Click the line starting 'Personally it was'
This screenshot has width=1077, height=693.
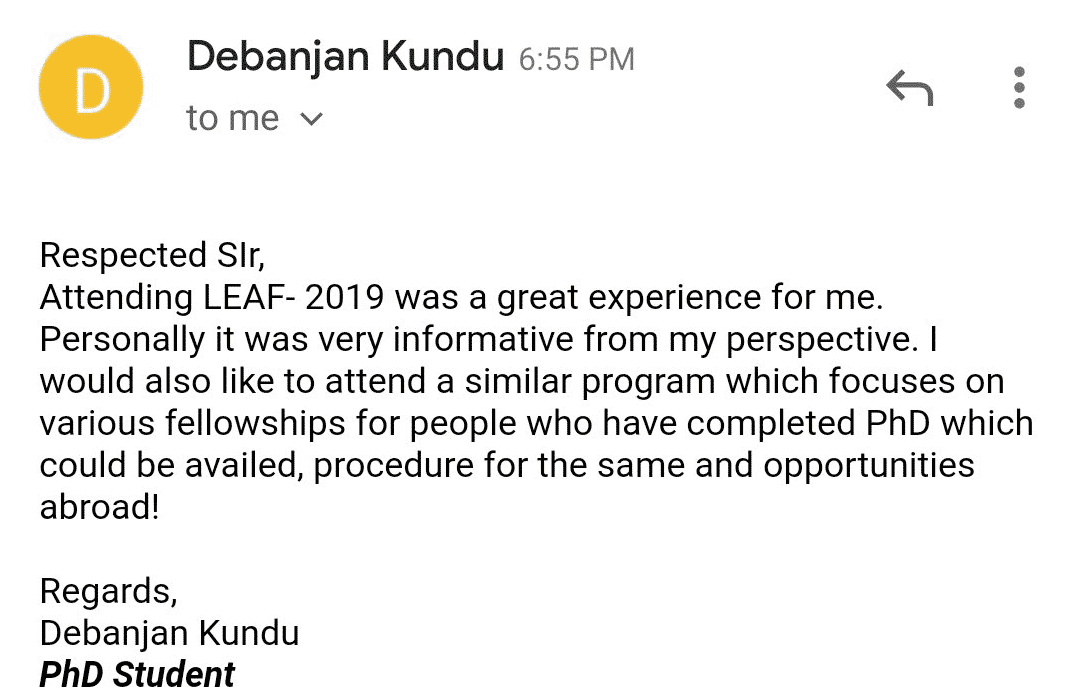[489, 339]
